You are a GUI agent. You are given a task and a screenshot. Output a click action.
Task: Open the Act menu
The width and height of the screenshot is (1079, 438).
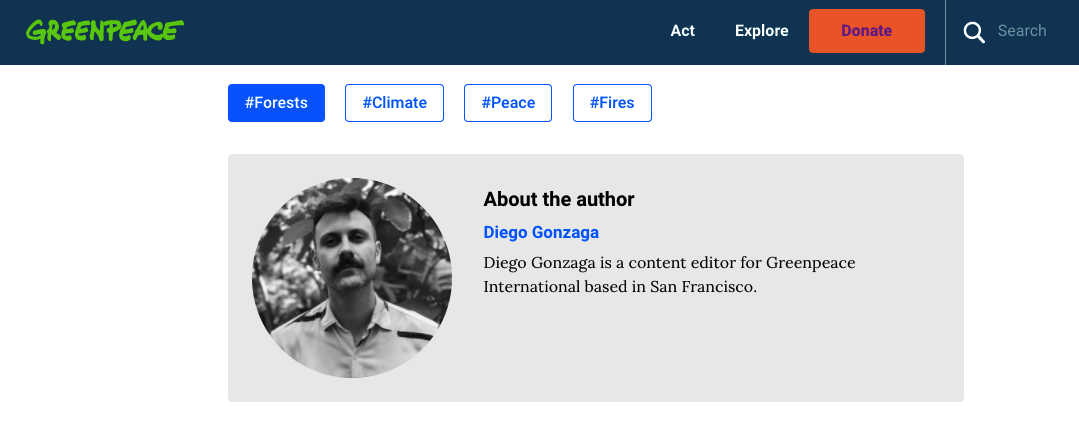click(x=683, y=31)
